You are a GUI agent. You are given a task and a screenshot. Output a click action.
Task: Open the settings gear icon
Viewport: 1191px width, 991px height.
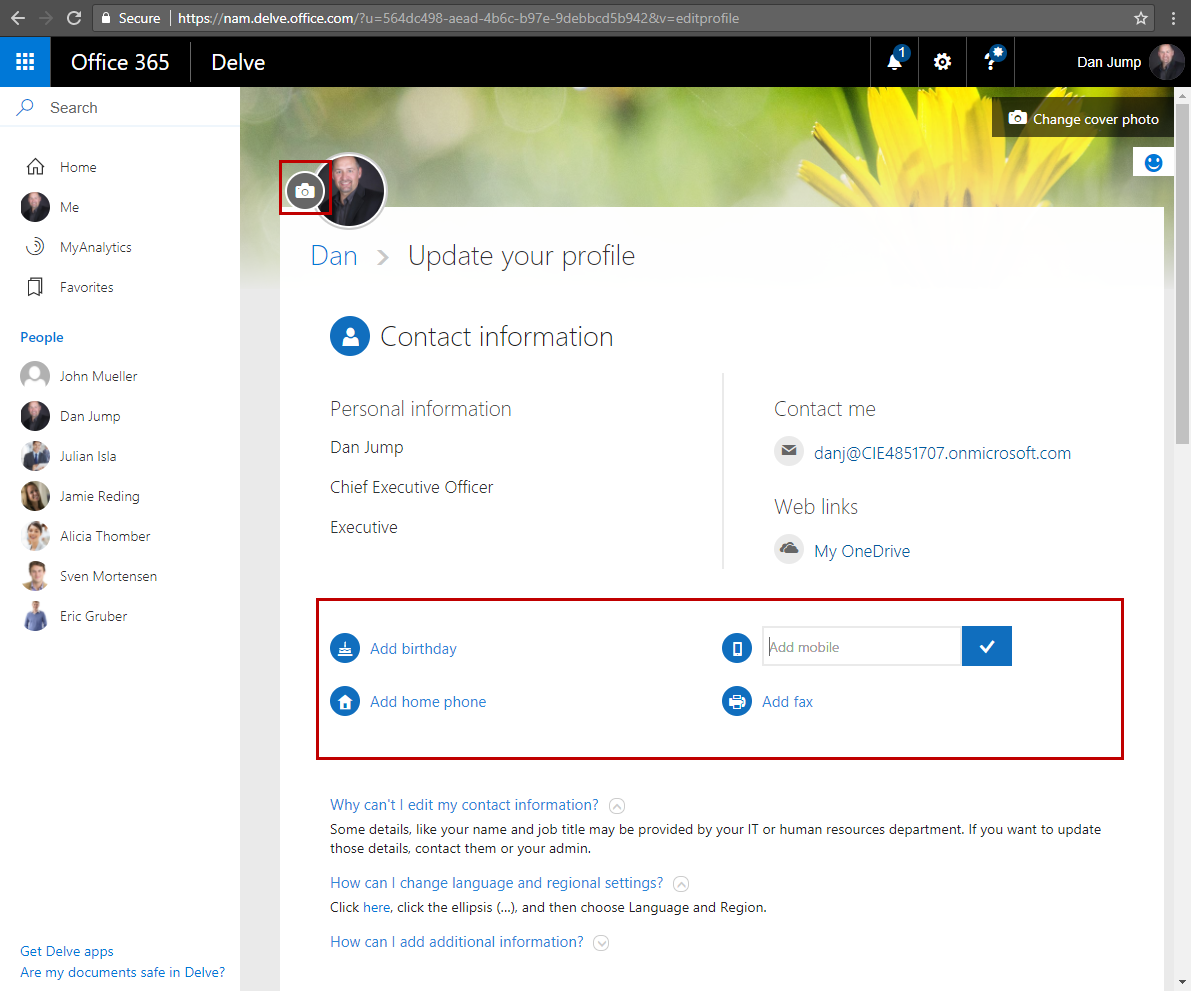942,62
